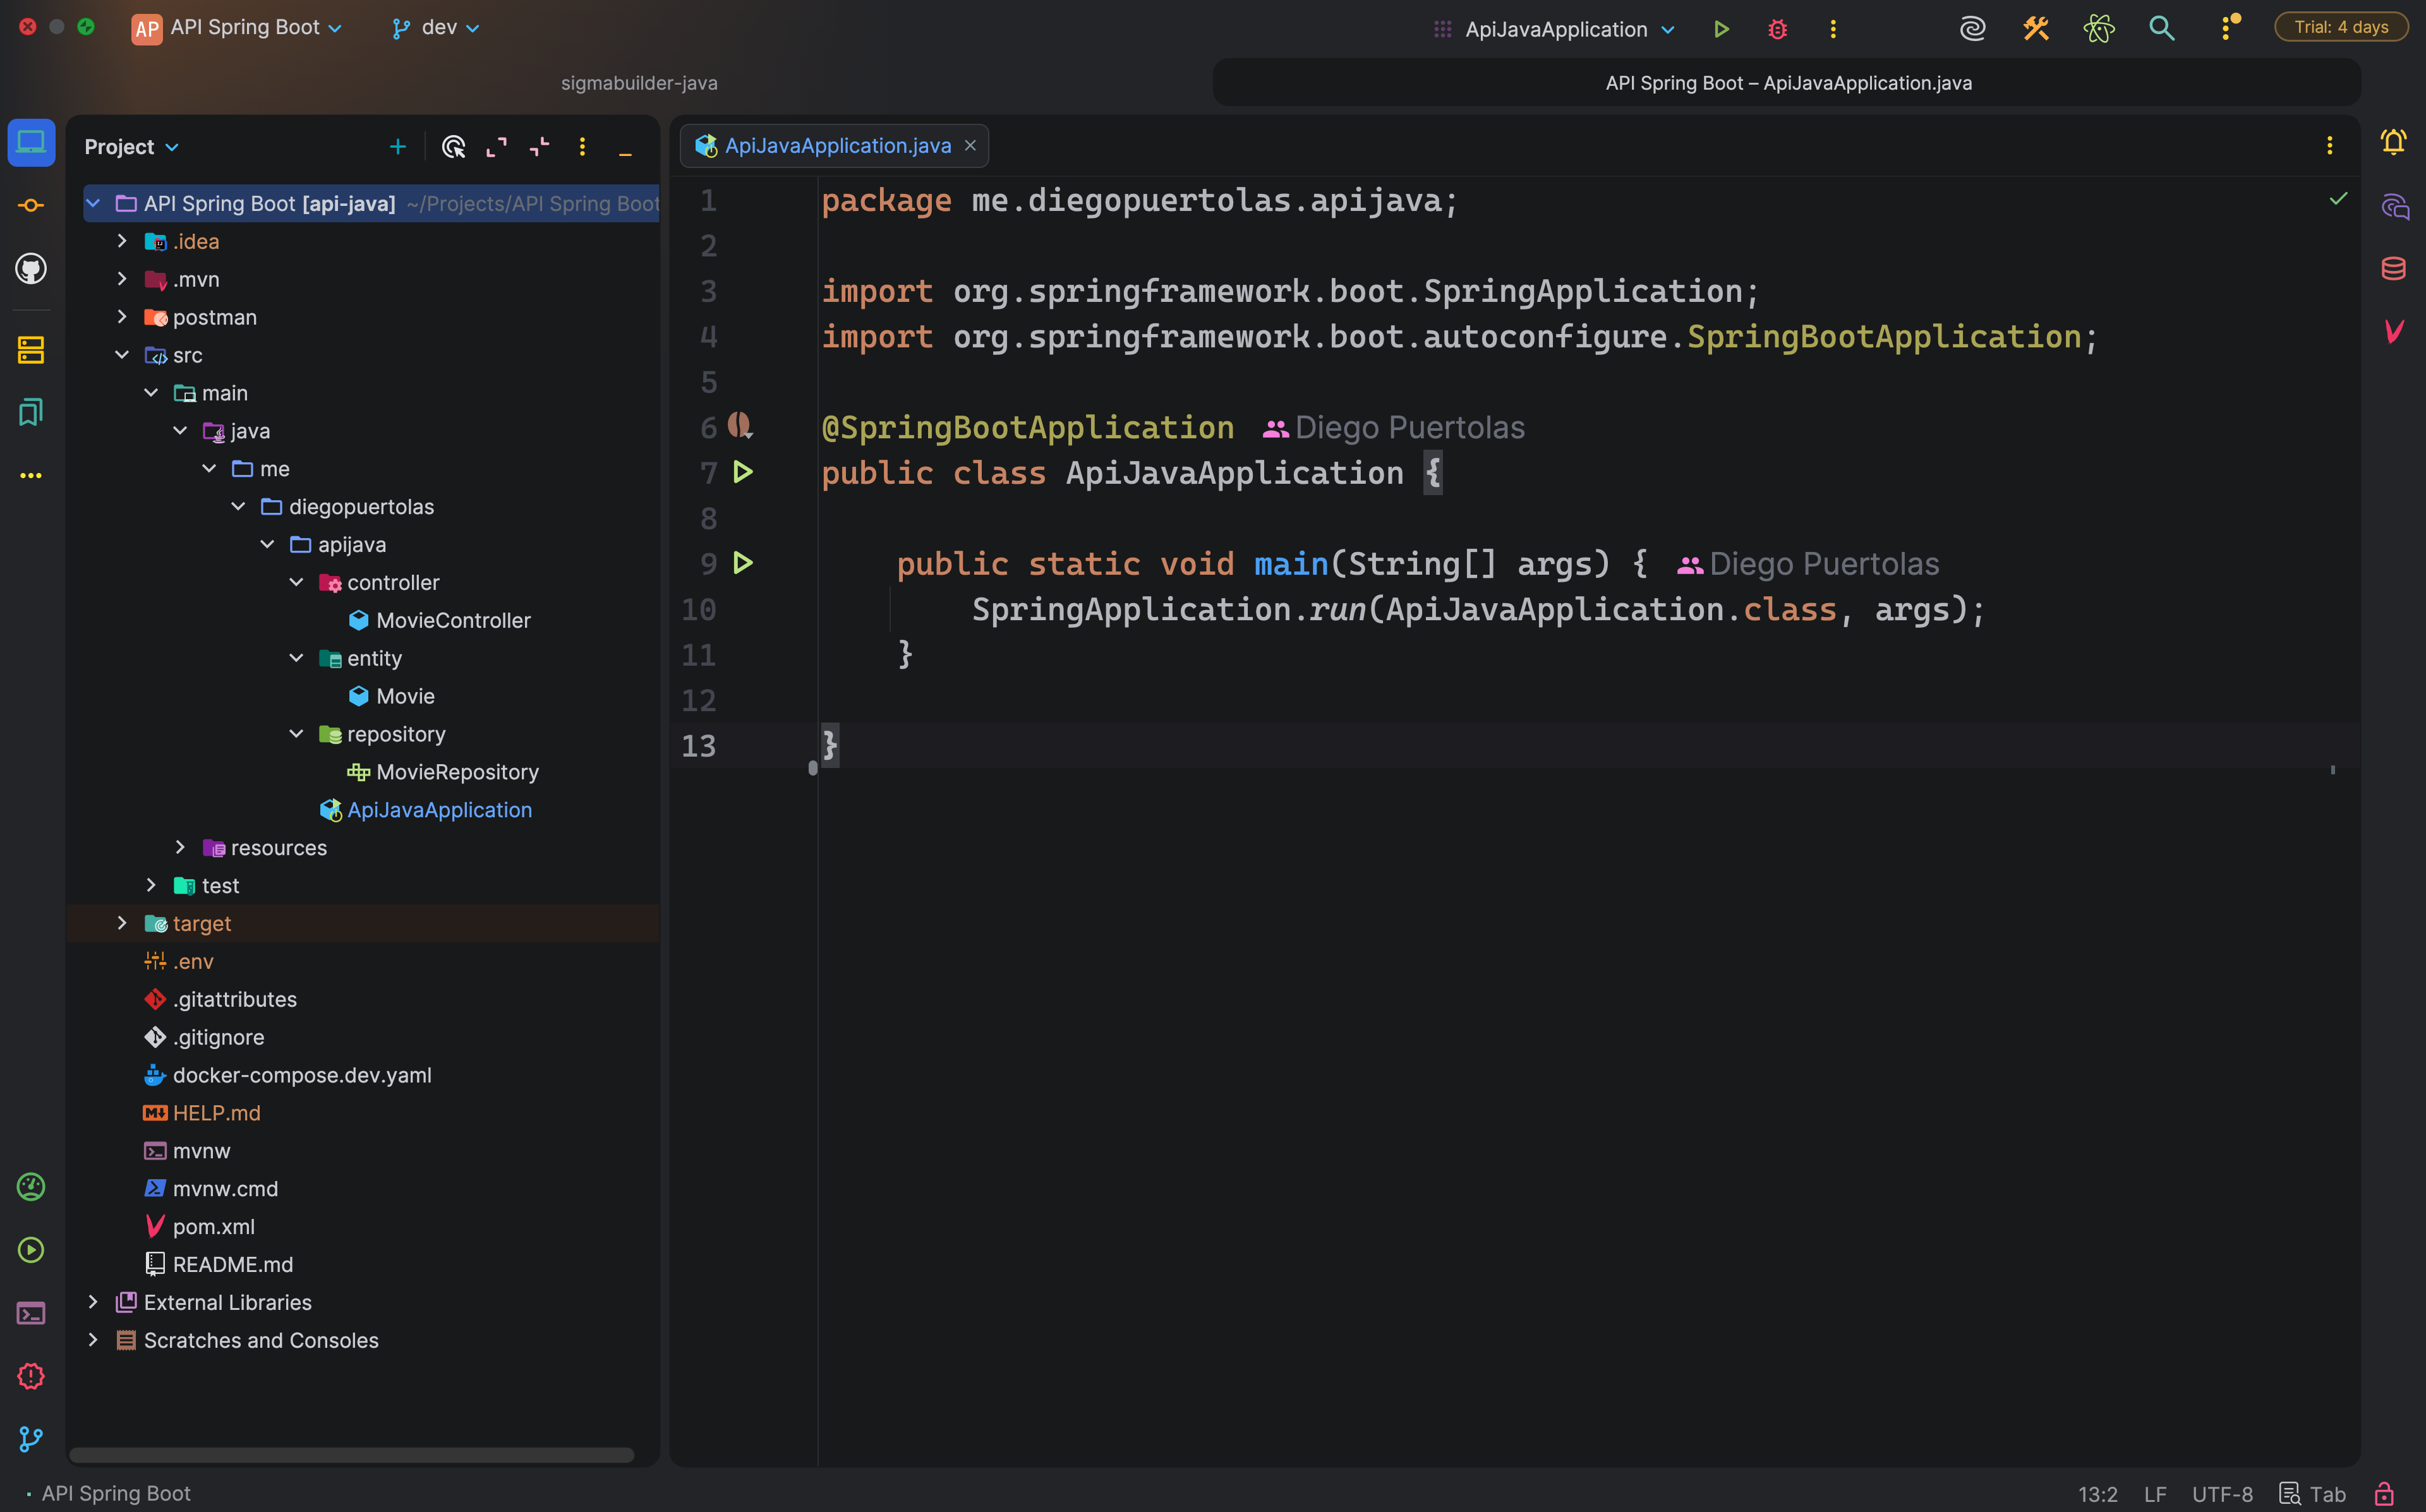Screen dimensions: 2426x1512
Task: Open the Profiler tool window icon
Action: (31, 1187)
